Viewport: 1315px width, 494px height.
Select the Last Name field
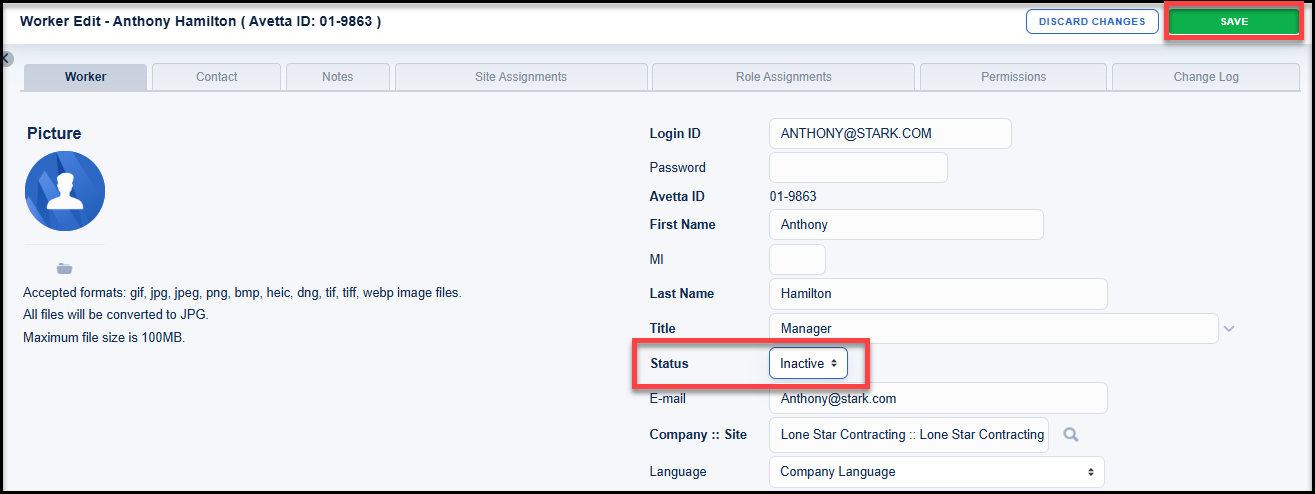coord(937,293)
